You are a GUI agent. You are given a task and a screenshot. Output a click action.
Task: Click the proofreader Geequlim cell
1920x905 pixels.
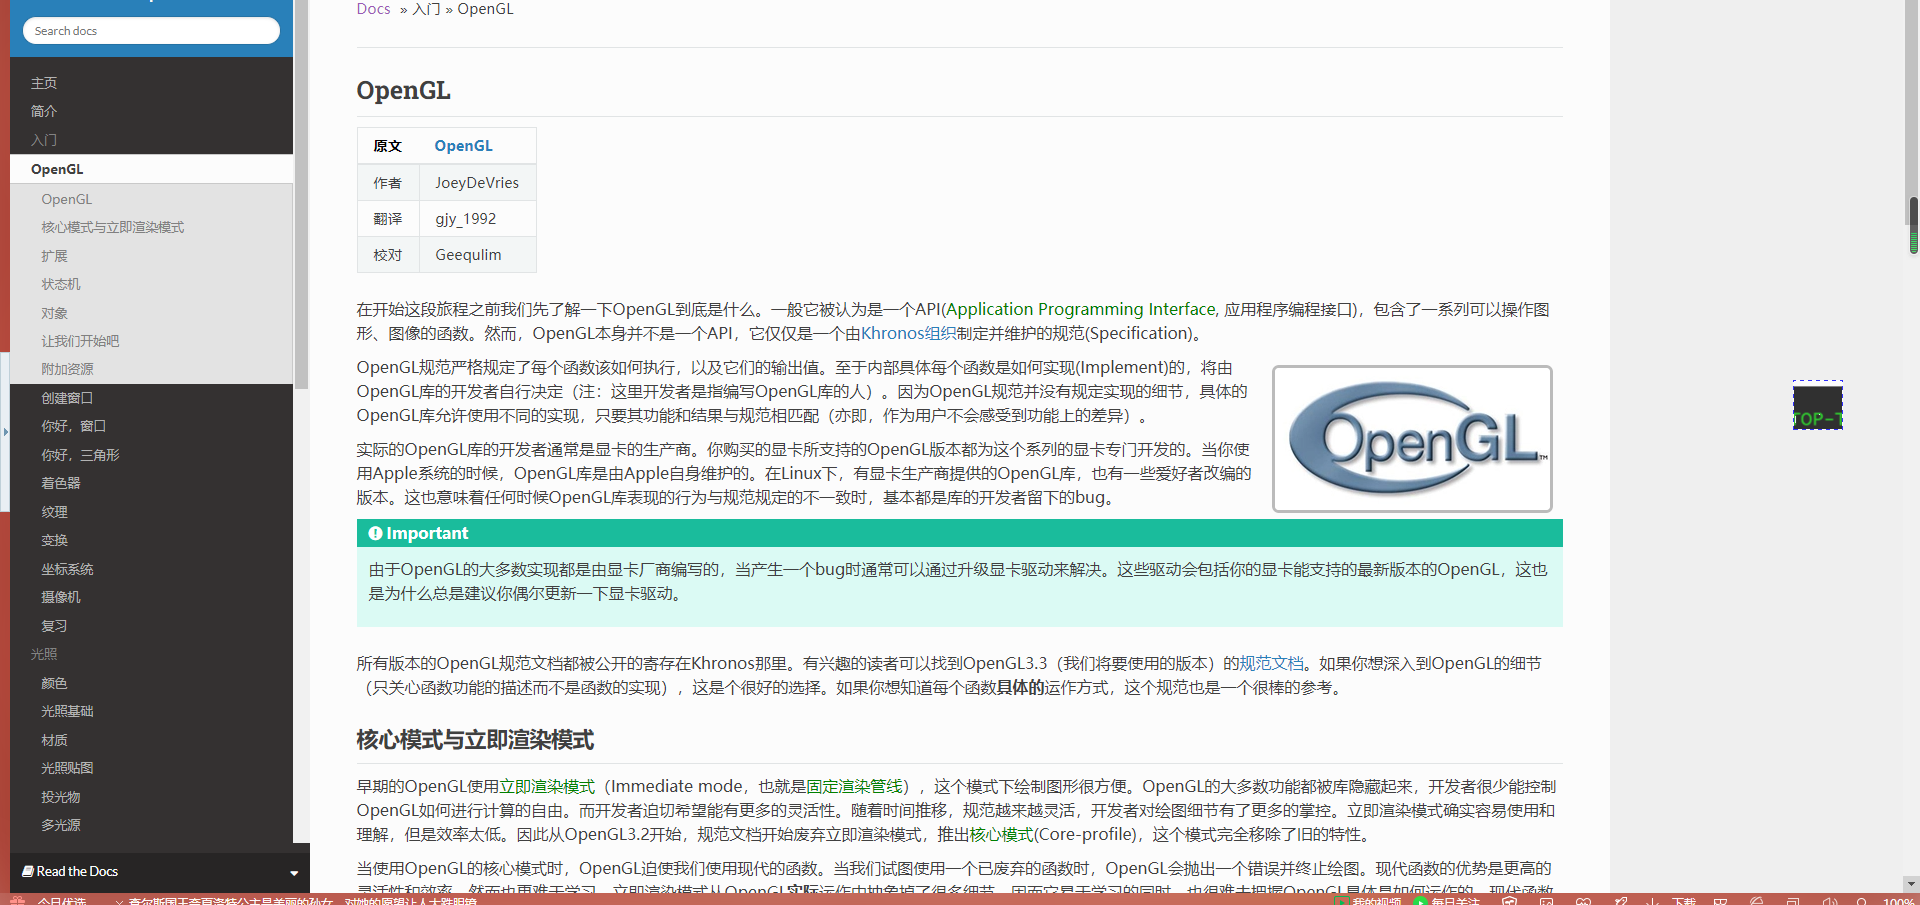click(477, 255)
